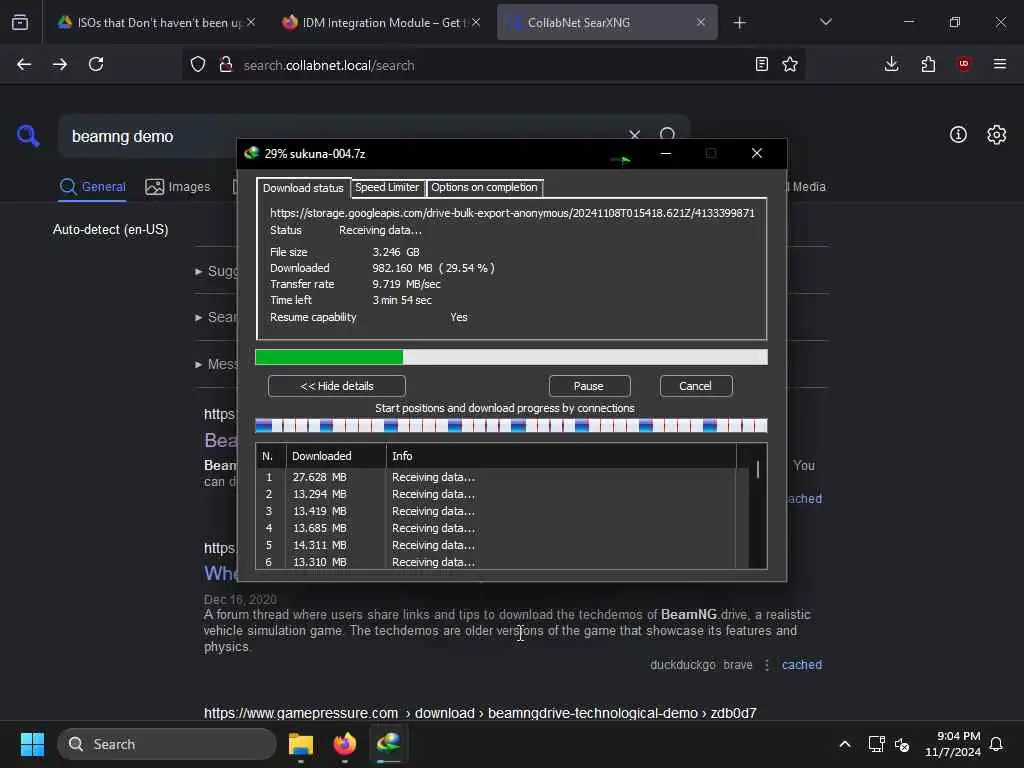Screen dimensions: 1024x768
Task: Select the General search category
Action: click(x=92, y=187)
